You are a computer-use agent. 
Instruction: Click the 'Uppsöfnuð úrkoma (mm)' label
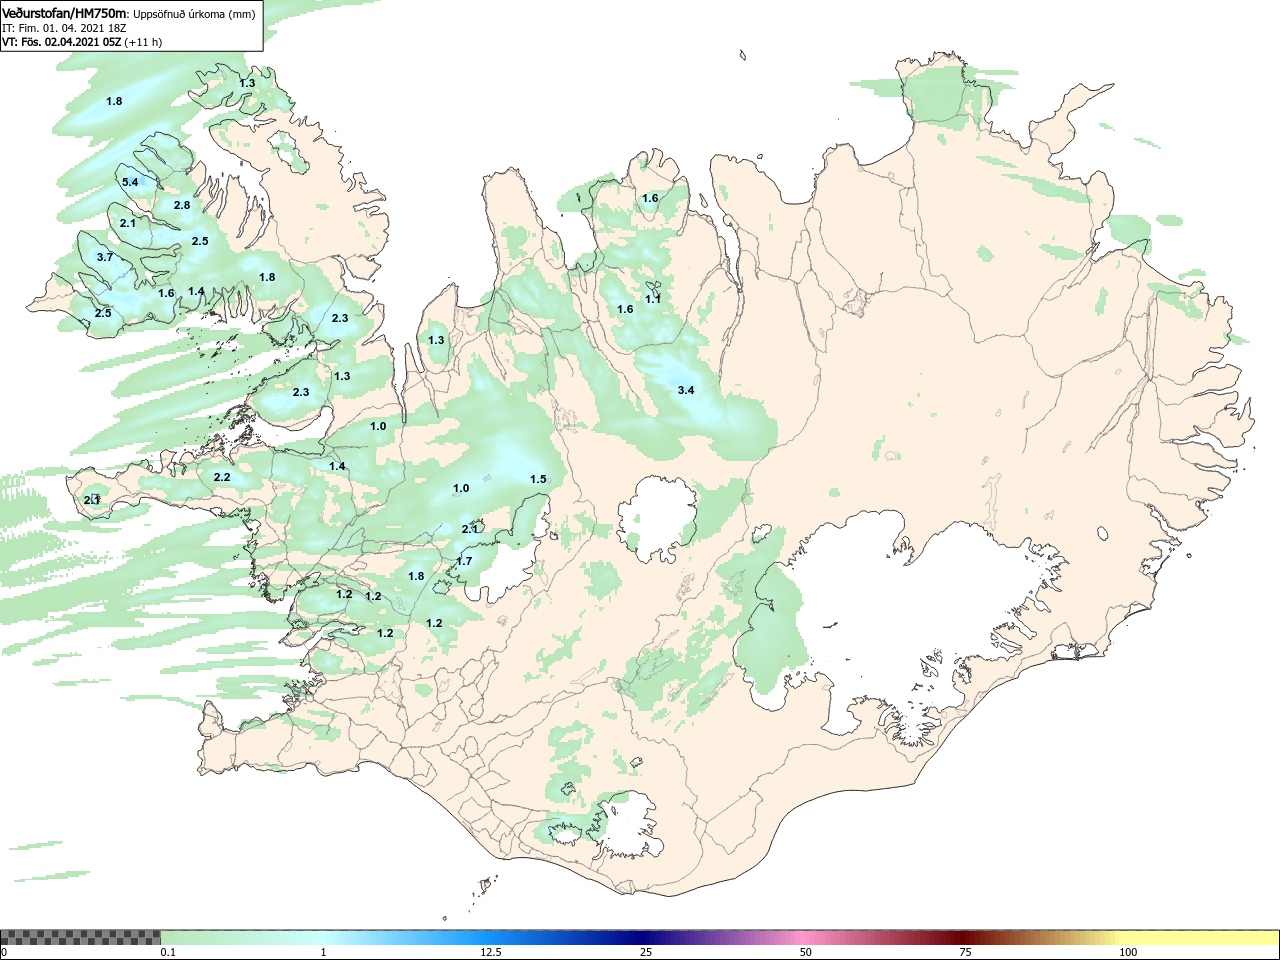tap(194, 14)
